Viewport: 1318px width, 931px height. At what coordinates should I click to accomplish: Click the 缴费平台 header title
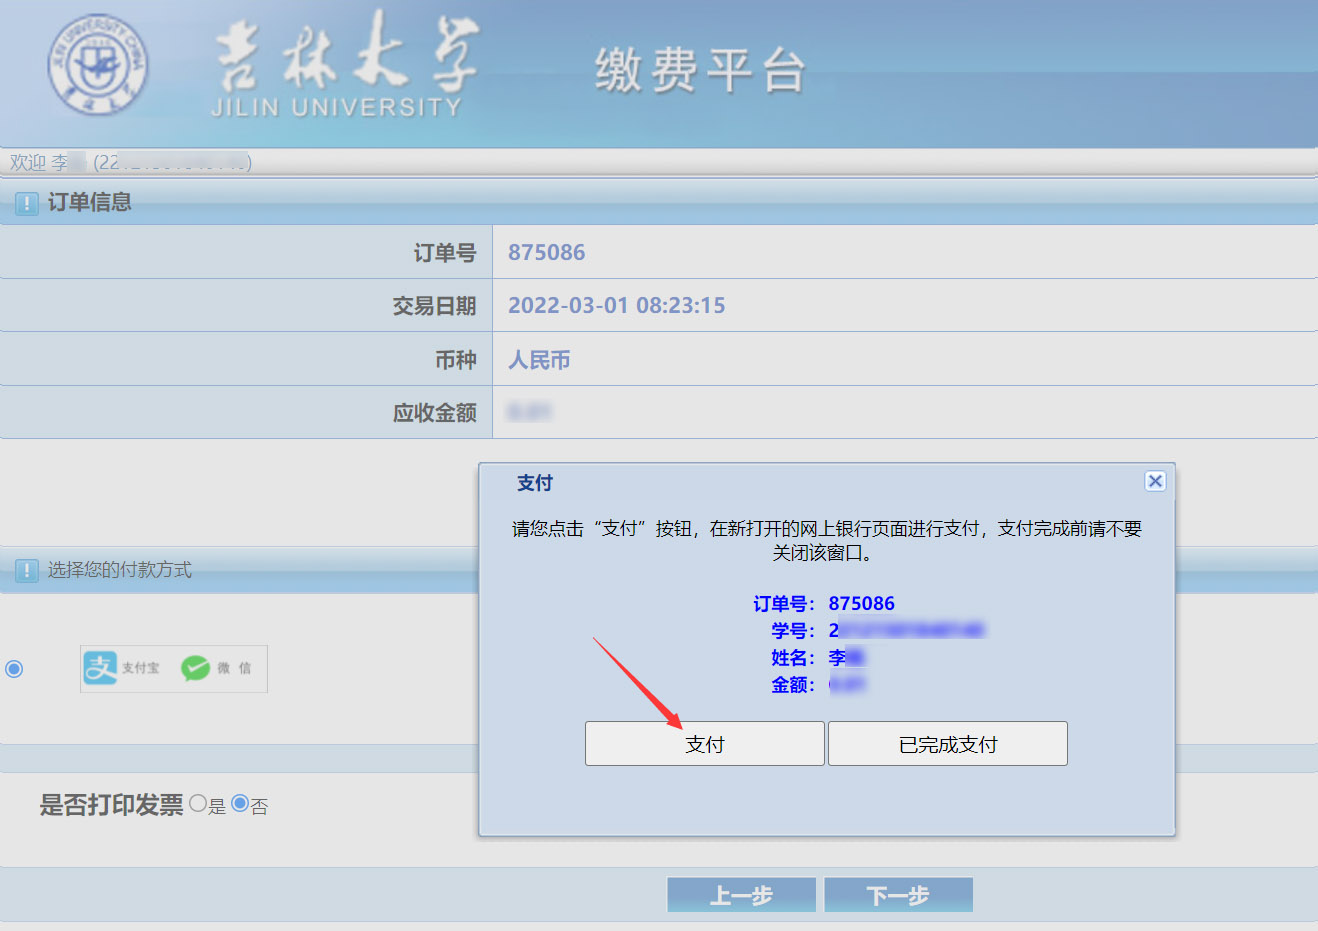700,70
